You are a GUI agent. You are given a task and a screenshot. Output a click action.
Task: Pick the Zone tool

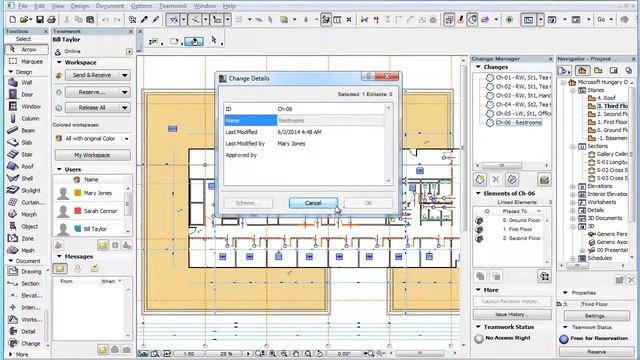[26, 238]
